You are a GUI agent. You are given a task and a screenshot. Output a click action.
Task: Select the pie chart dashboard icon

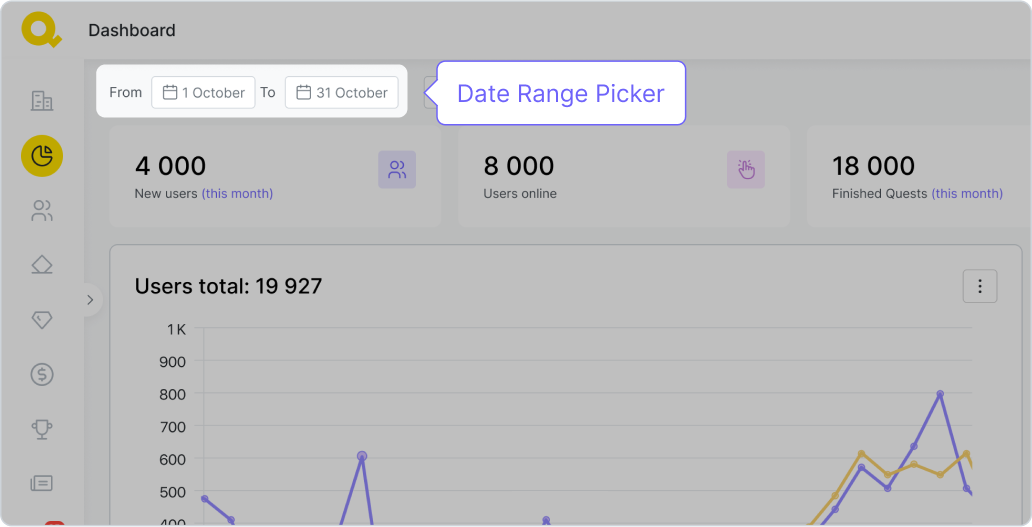pyautogui.click(x=42, y=156)
